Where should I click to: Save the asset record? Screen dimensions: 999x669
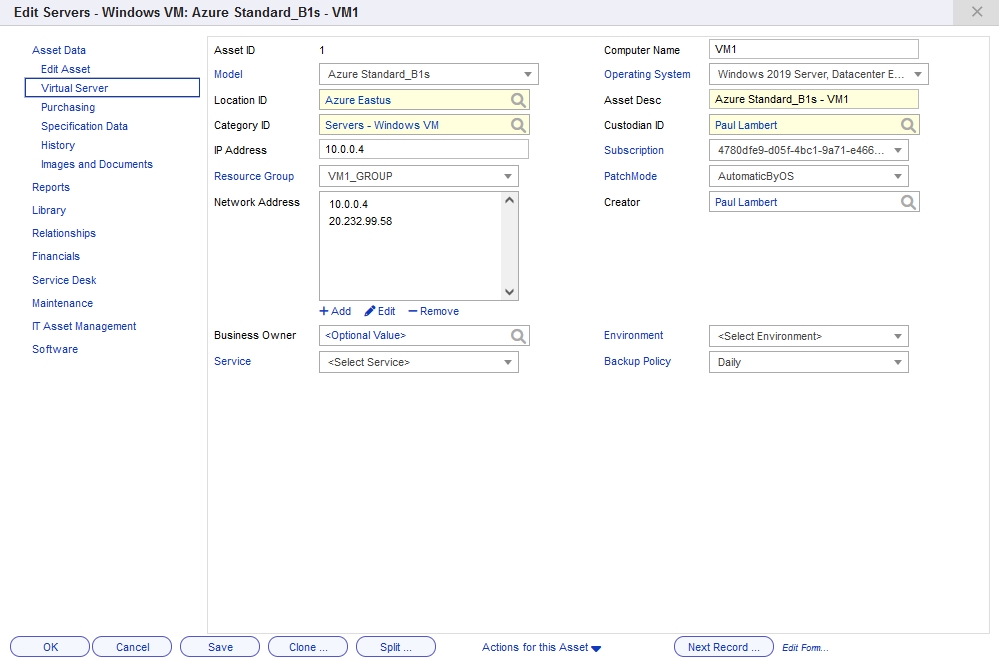(219, 646)
